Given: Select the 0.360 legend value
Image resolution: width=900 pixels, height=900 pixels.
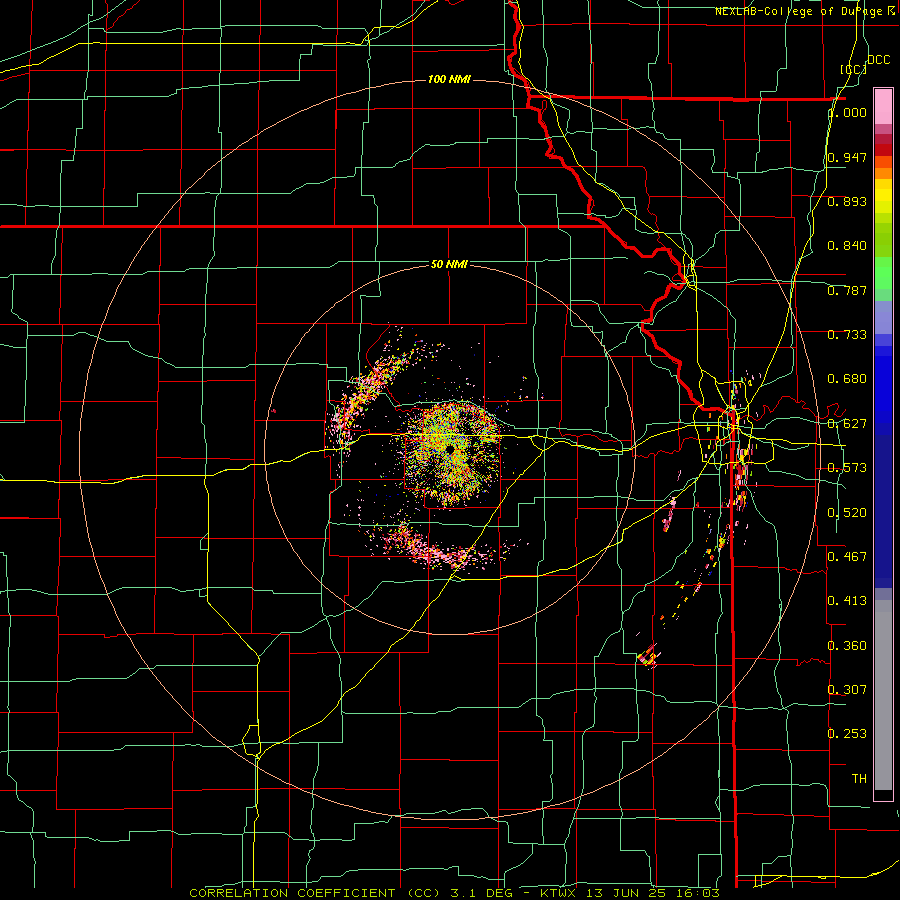Looking at the screenshot, I should [847, 646].
